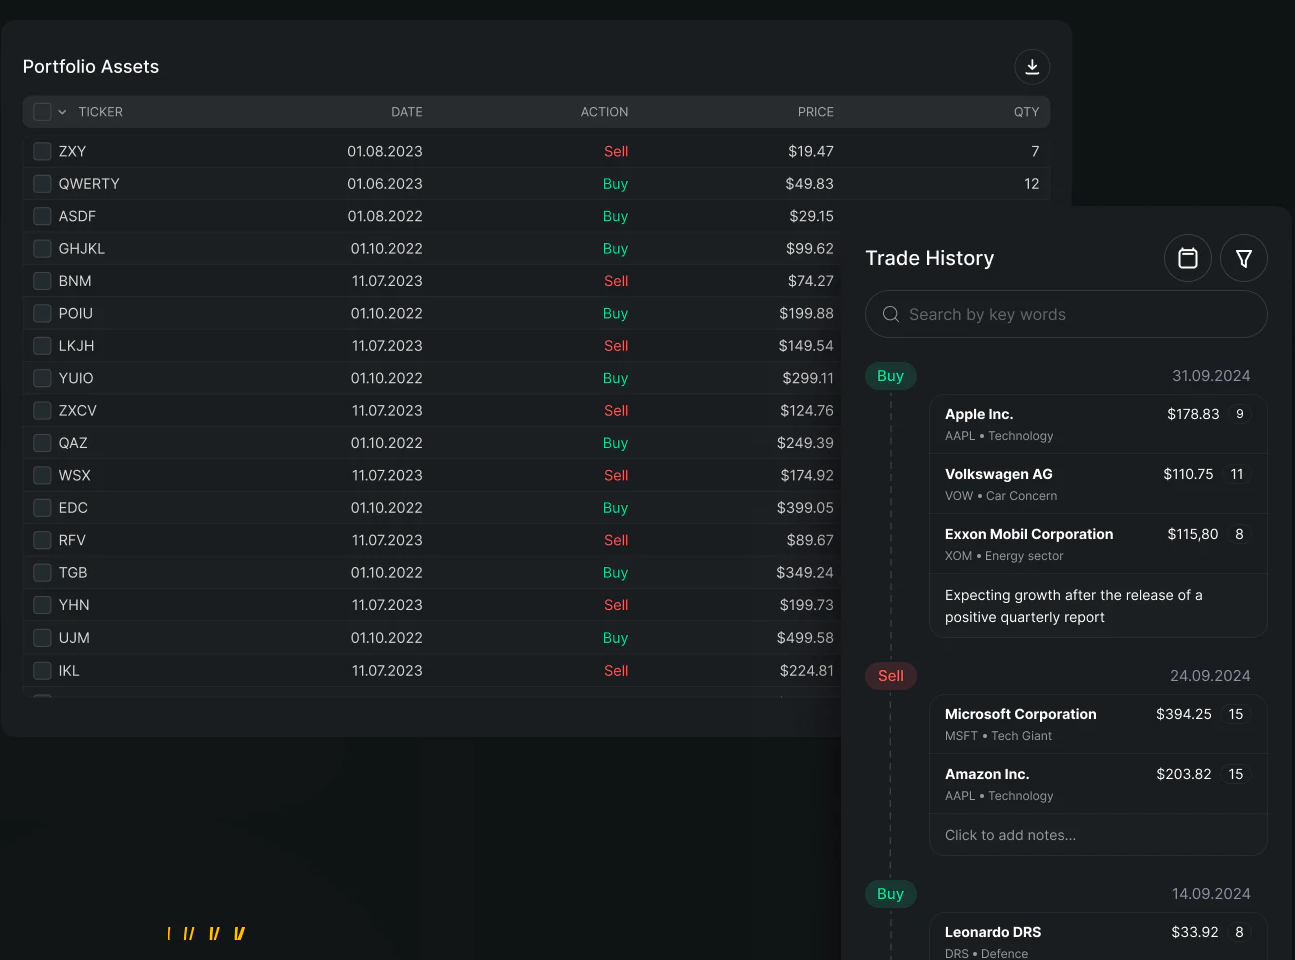
Task: Click the 01.06.2023 date cell
Action: (385, 184)
